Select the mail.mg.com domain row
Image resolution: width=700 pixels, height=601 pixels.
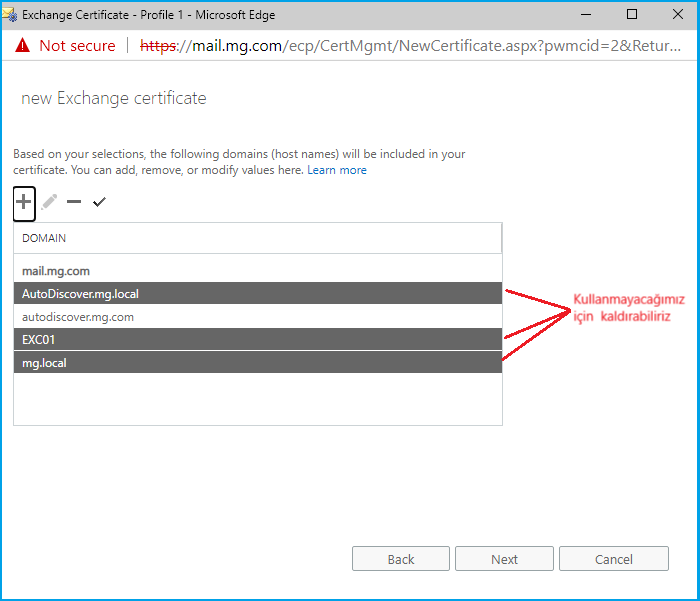pyautogui.click(x=257, y=270)
